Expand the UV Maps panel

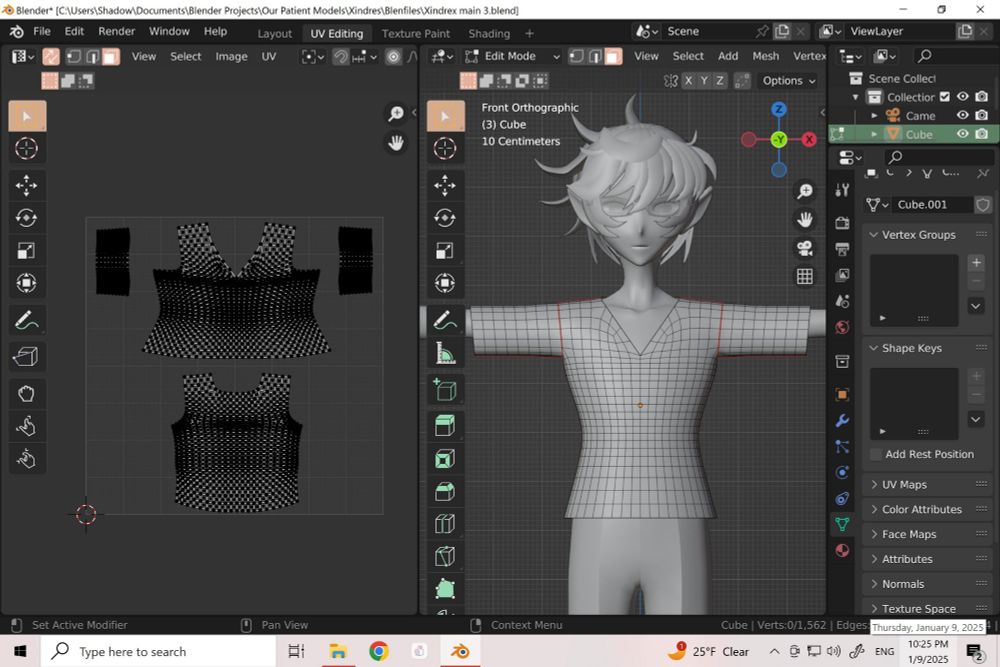coord(904,484)
